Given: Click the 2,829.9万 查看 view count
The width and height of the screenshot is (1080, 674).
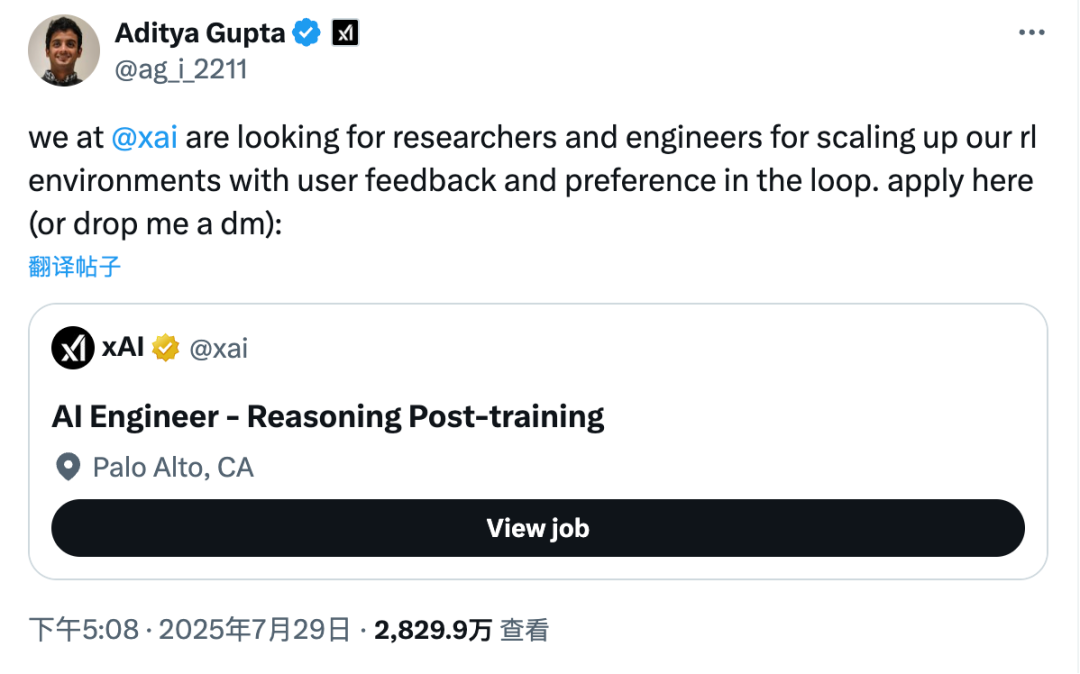Looking at the screenshot, I should click(x=461, y=630).
